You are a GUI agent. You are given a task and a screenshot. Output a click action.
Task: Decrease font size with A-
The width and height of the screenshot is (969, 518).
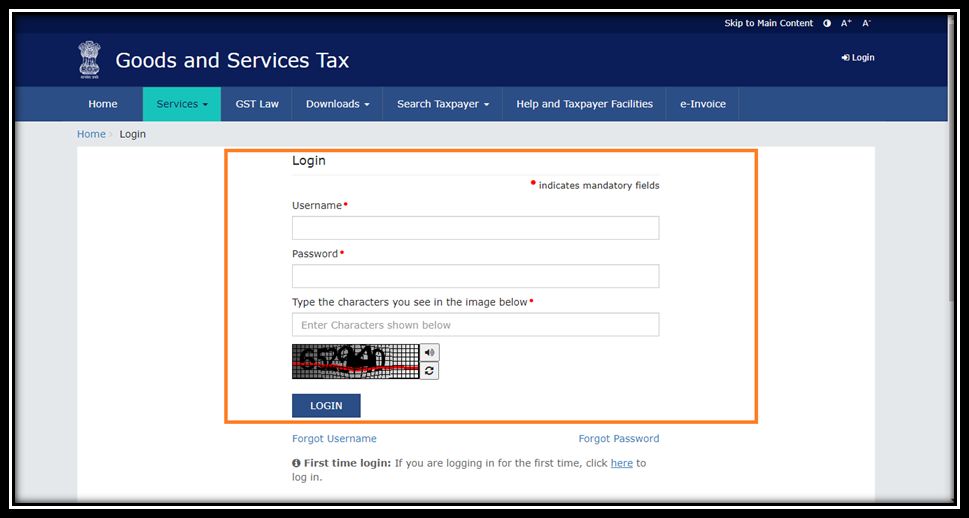pos(866,23)
